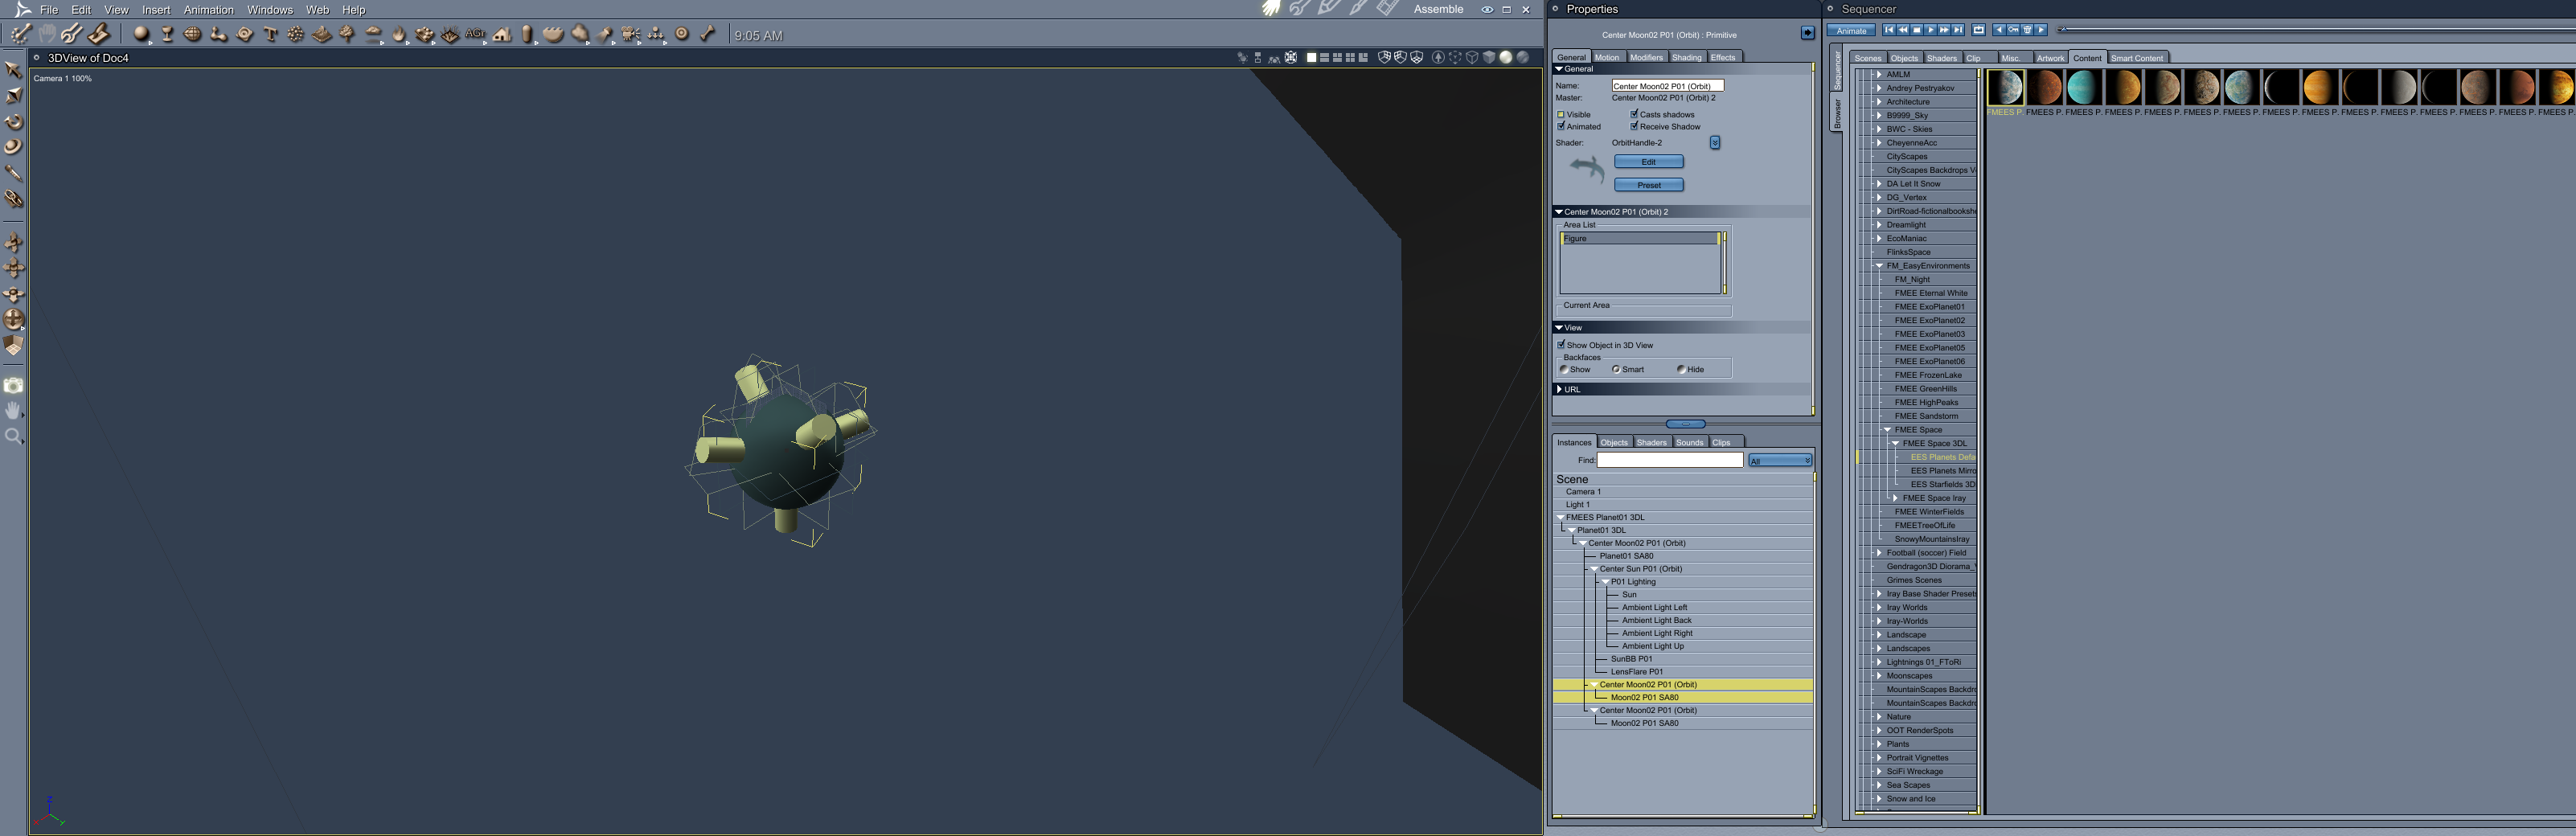
Task: Click the Find input field
Action: pyautogui.click(x=1669, y=460)
